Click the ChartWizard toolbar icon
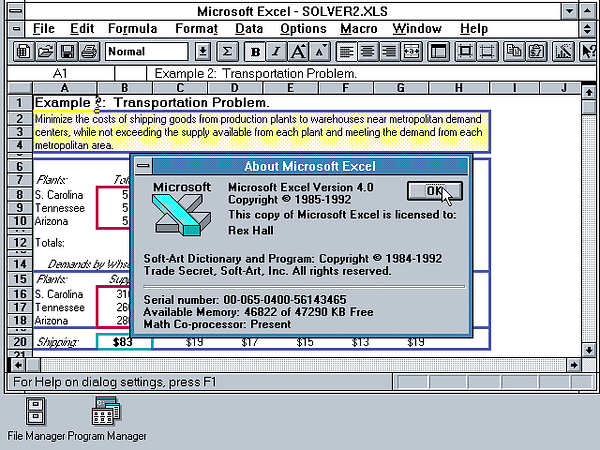 pyautogui.click(x=563, y=51)
